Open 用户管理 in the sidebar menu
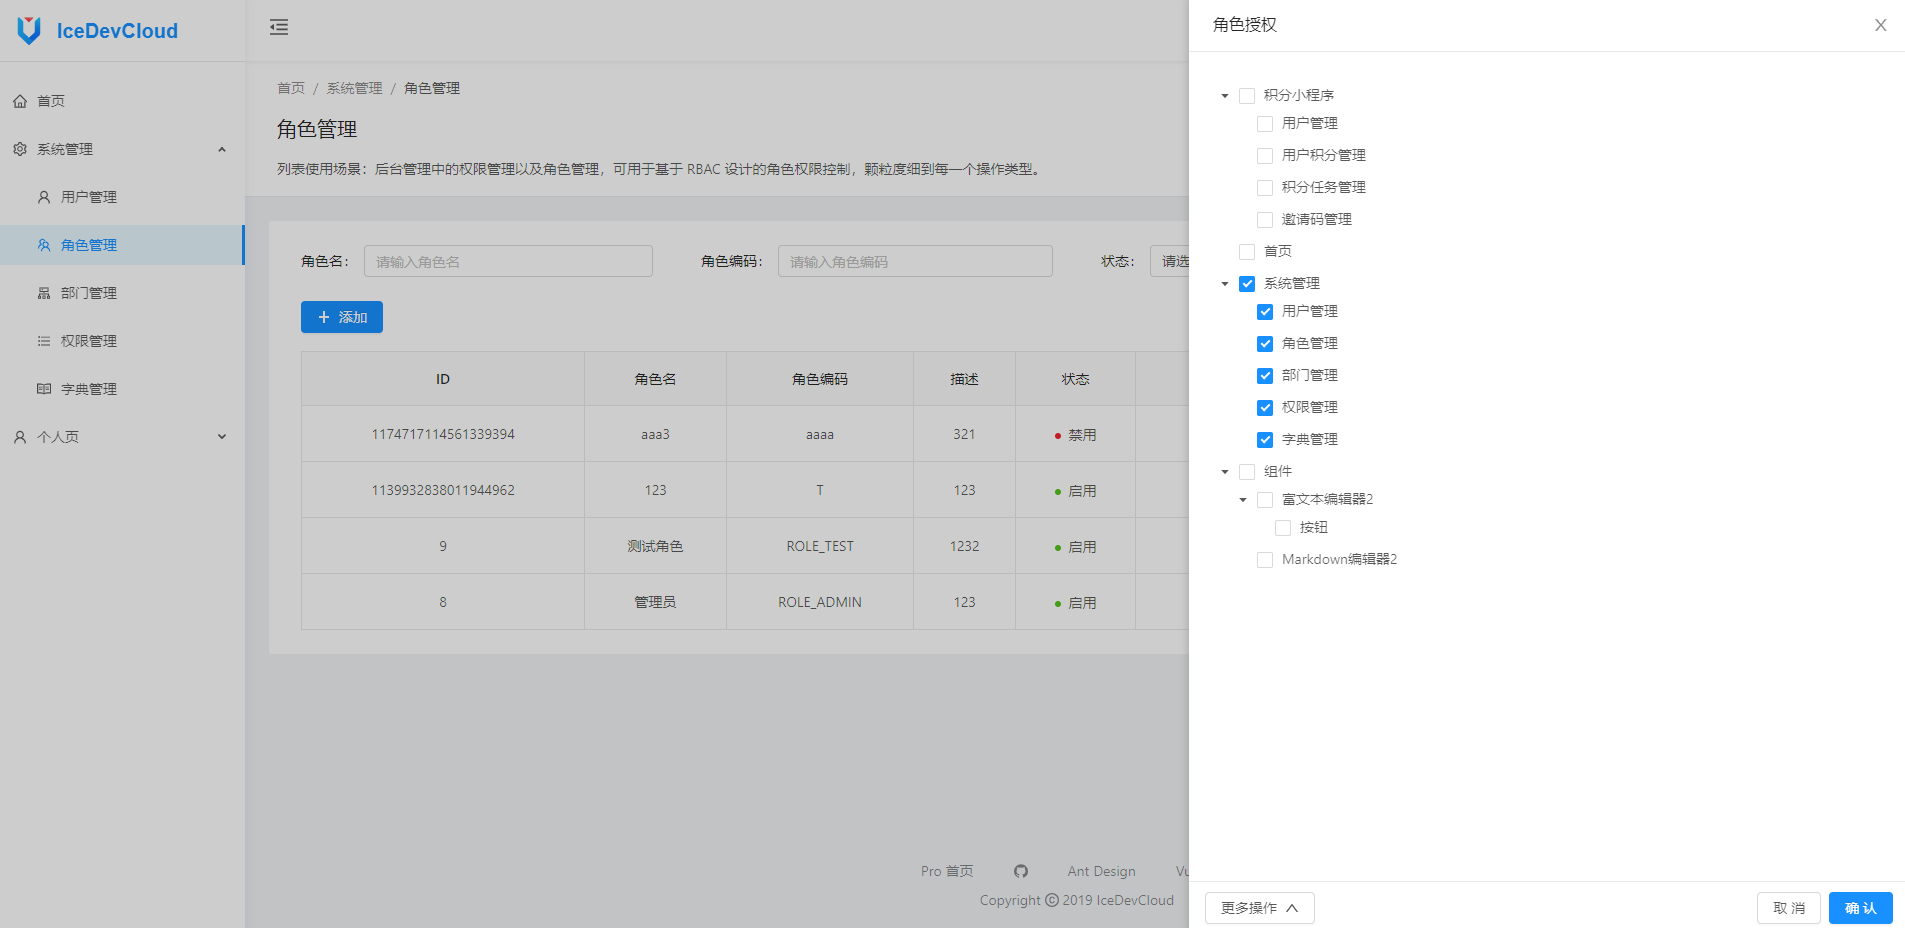The height and width of the screenshot is (928, 1905). (x=122, y=197)
